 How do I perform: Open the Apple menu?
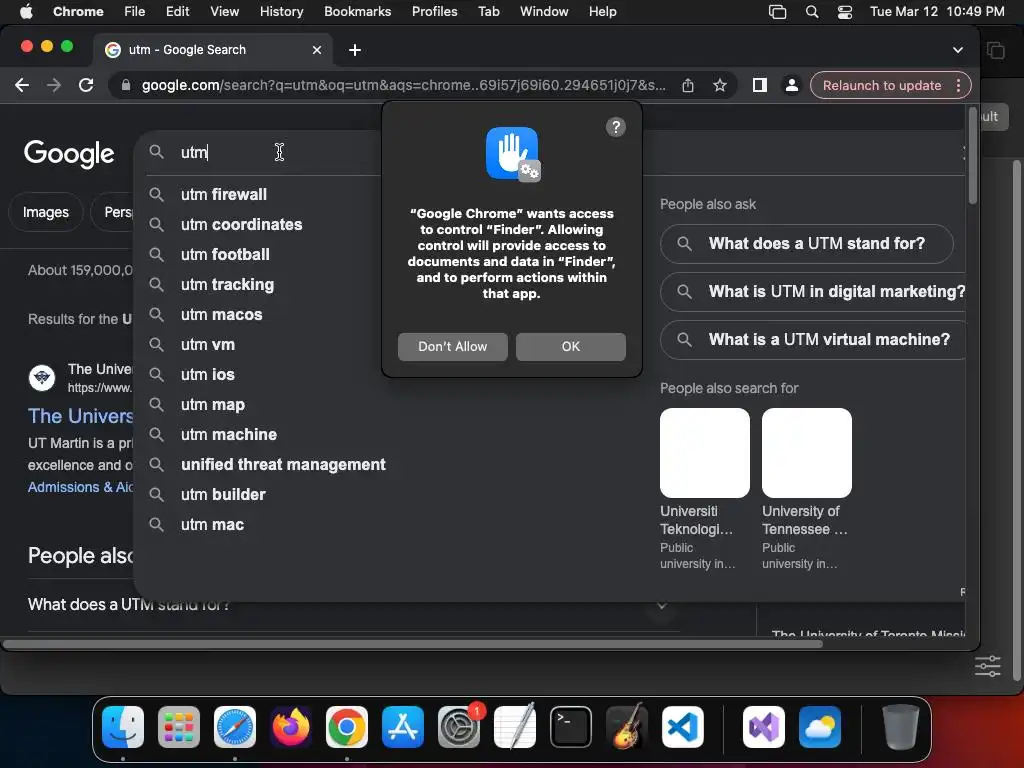click(x=26, y=12)
